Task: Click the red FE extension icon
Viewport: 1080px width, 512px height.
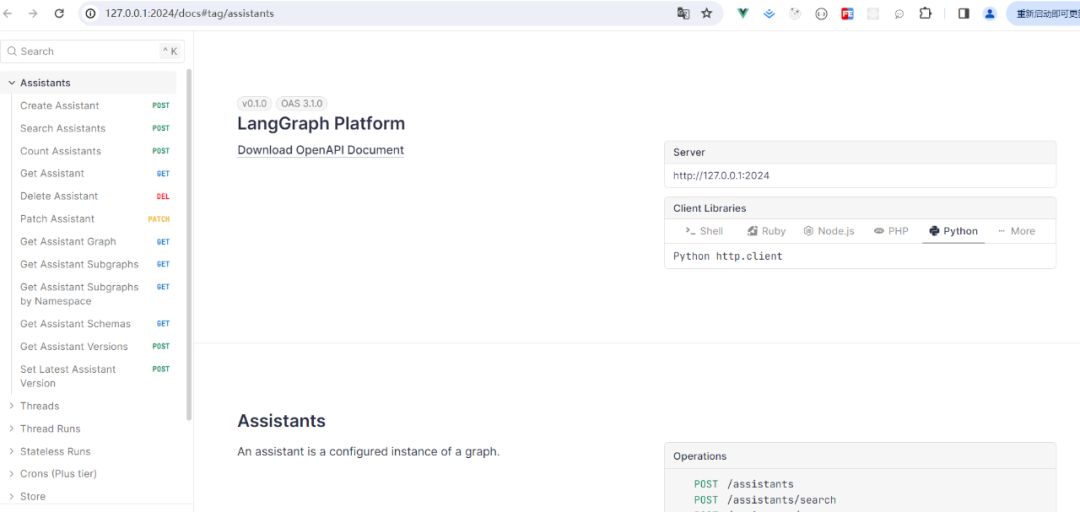Action: pyautogui.click(x=847, y=13)
